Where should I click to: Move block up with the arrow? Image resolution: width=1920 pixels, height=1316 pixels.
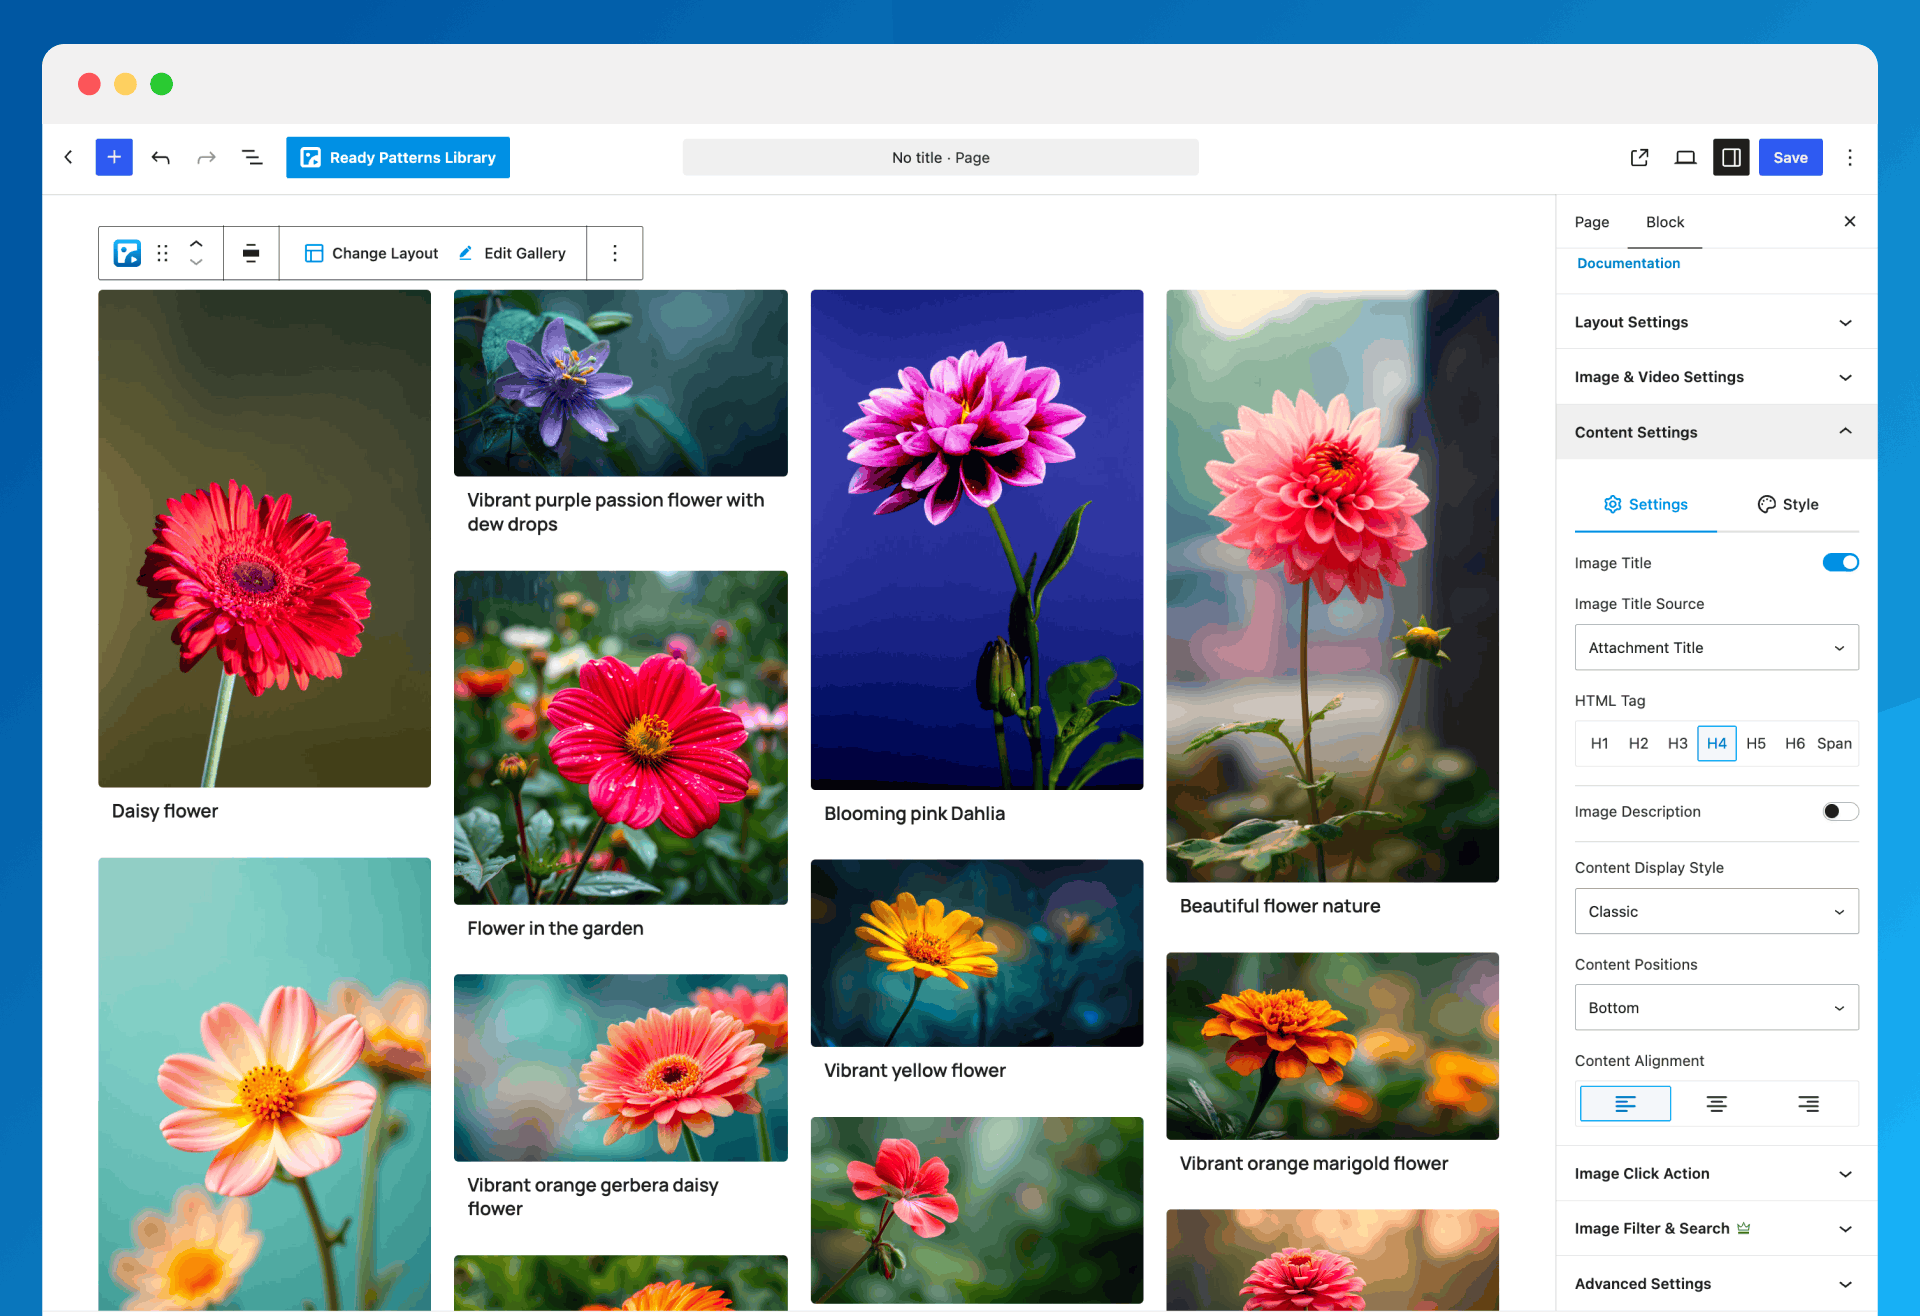(x=196, y=243)
